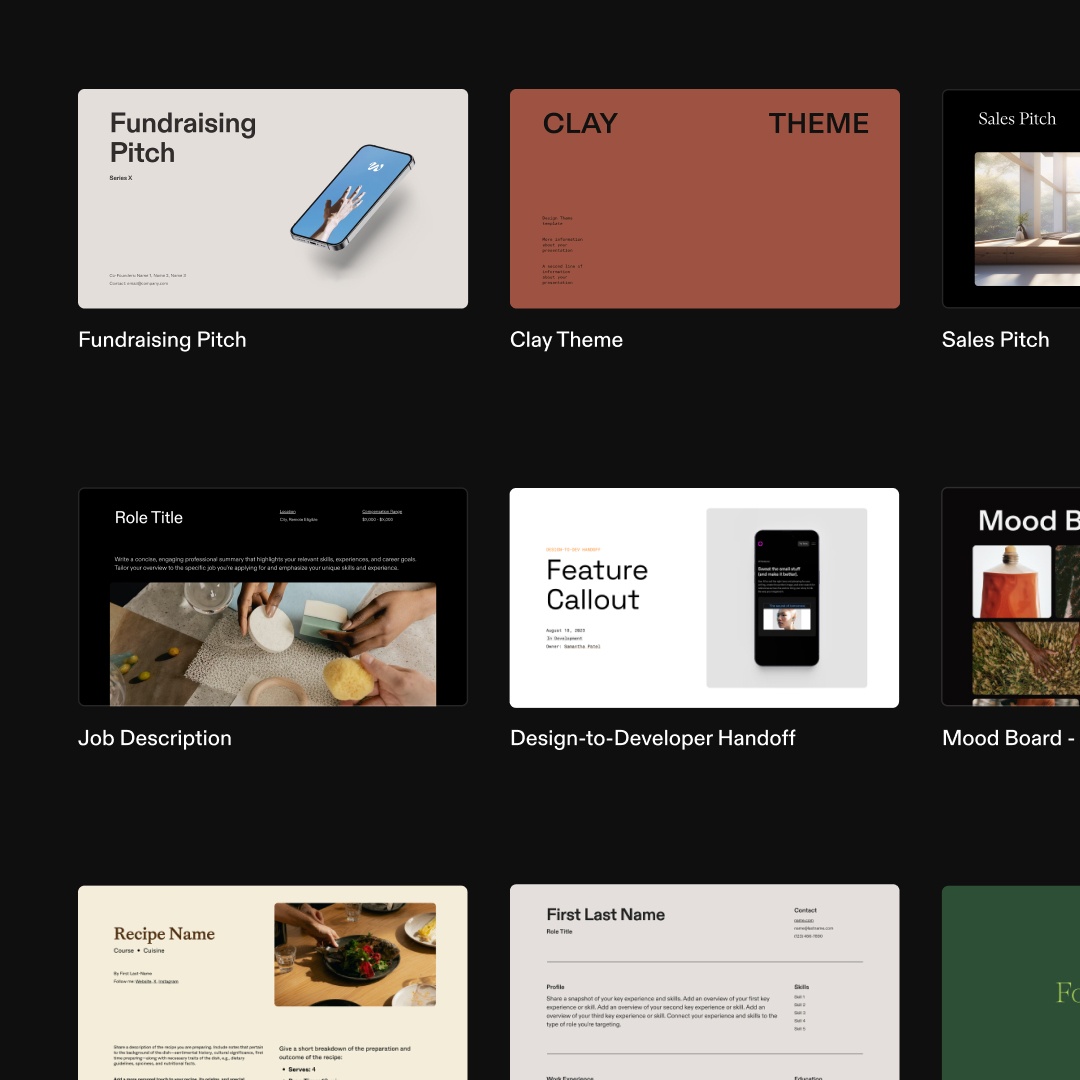Click the "Sales Pitch" title label
The image size is (1080, 1080).
point(995,340)
